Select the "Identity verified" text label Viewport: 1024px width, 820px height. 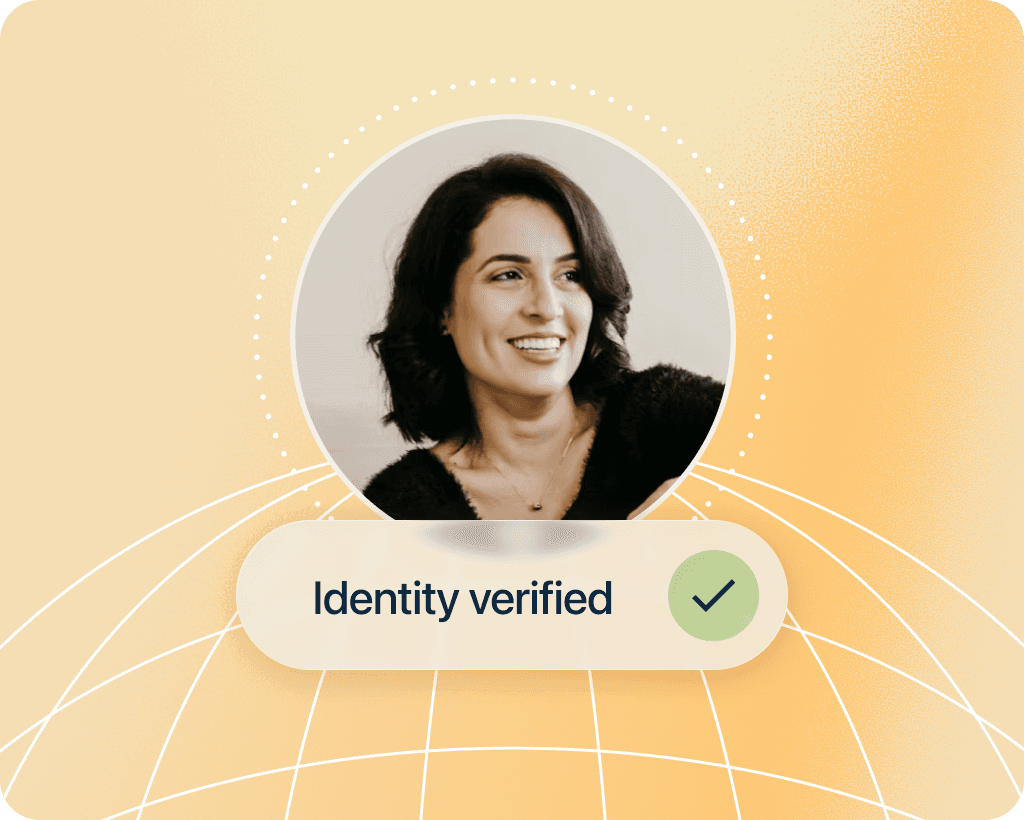click(462, 598)
